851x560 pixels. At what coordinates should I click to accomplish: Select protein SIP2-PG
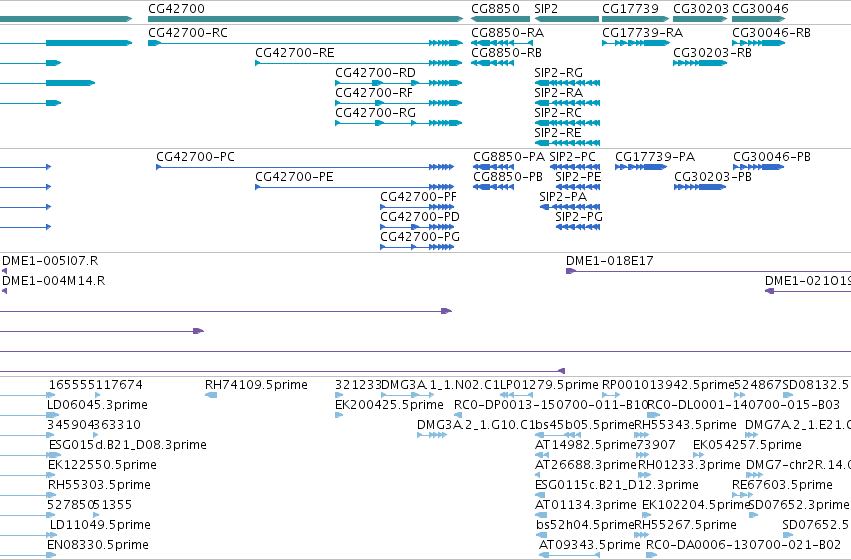[579, 218]
